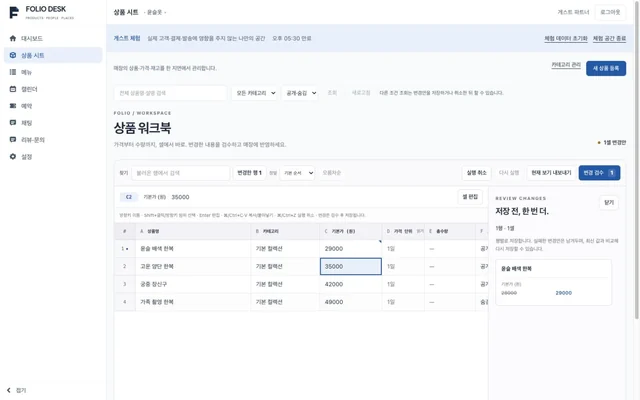Open the 카테고리 관리 link

coord(566,65)
